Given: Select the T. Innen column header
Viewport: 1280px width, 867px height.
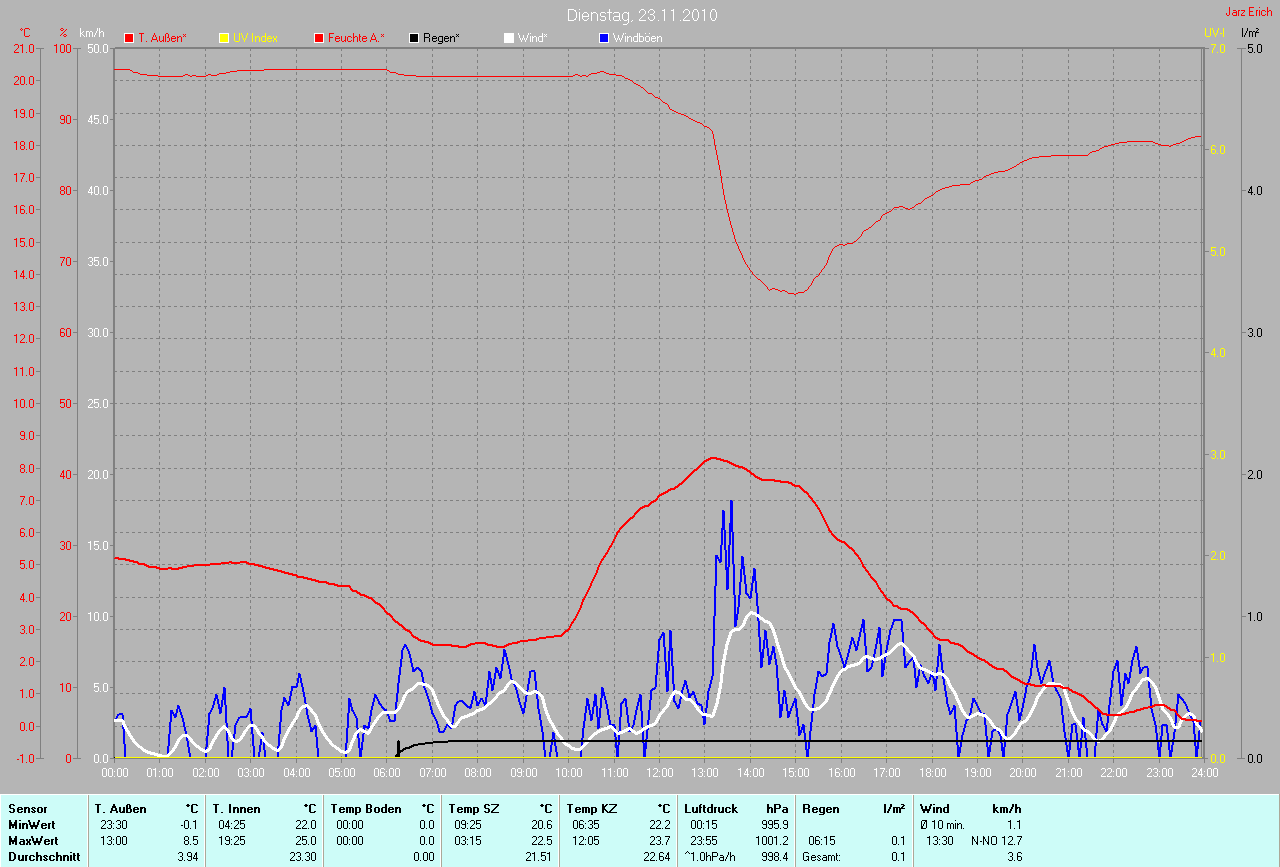Looking at the screenshot, I should coord(235,808).
